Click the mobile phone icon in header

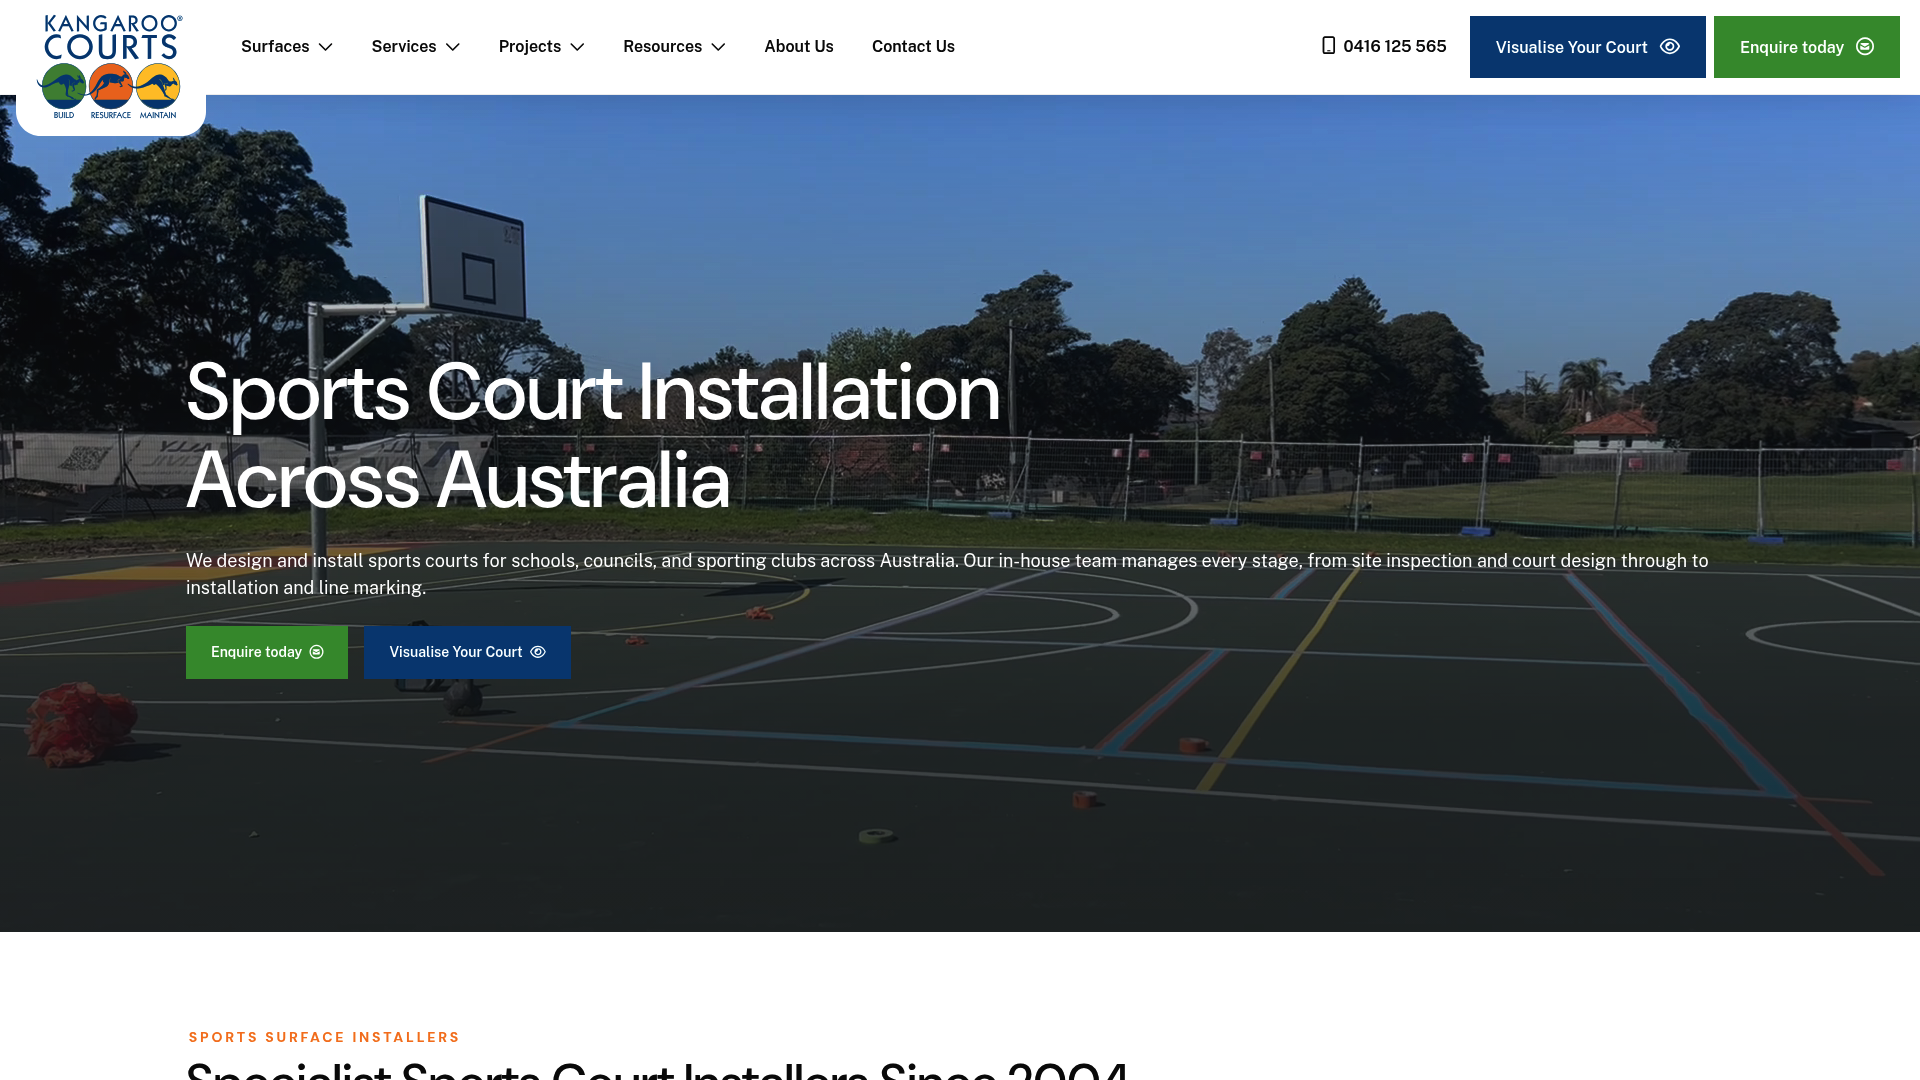tap(1328, 46)
